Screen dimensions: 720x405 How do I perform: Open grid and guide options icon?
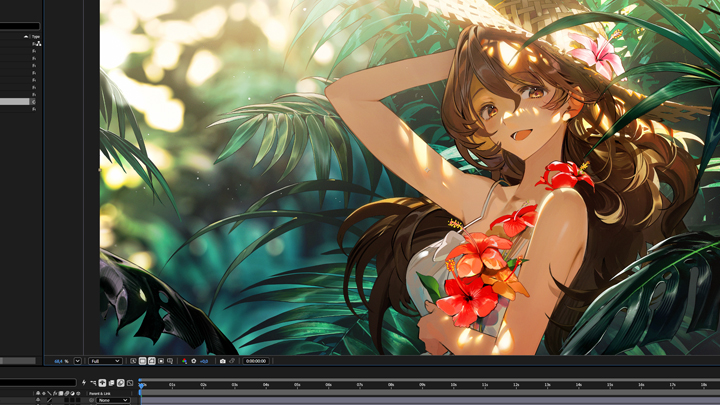pos(170,361)
